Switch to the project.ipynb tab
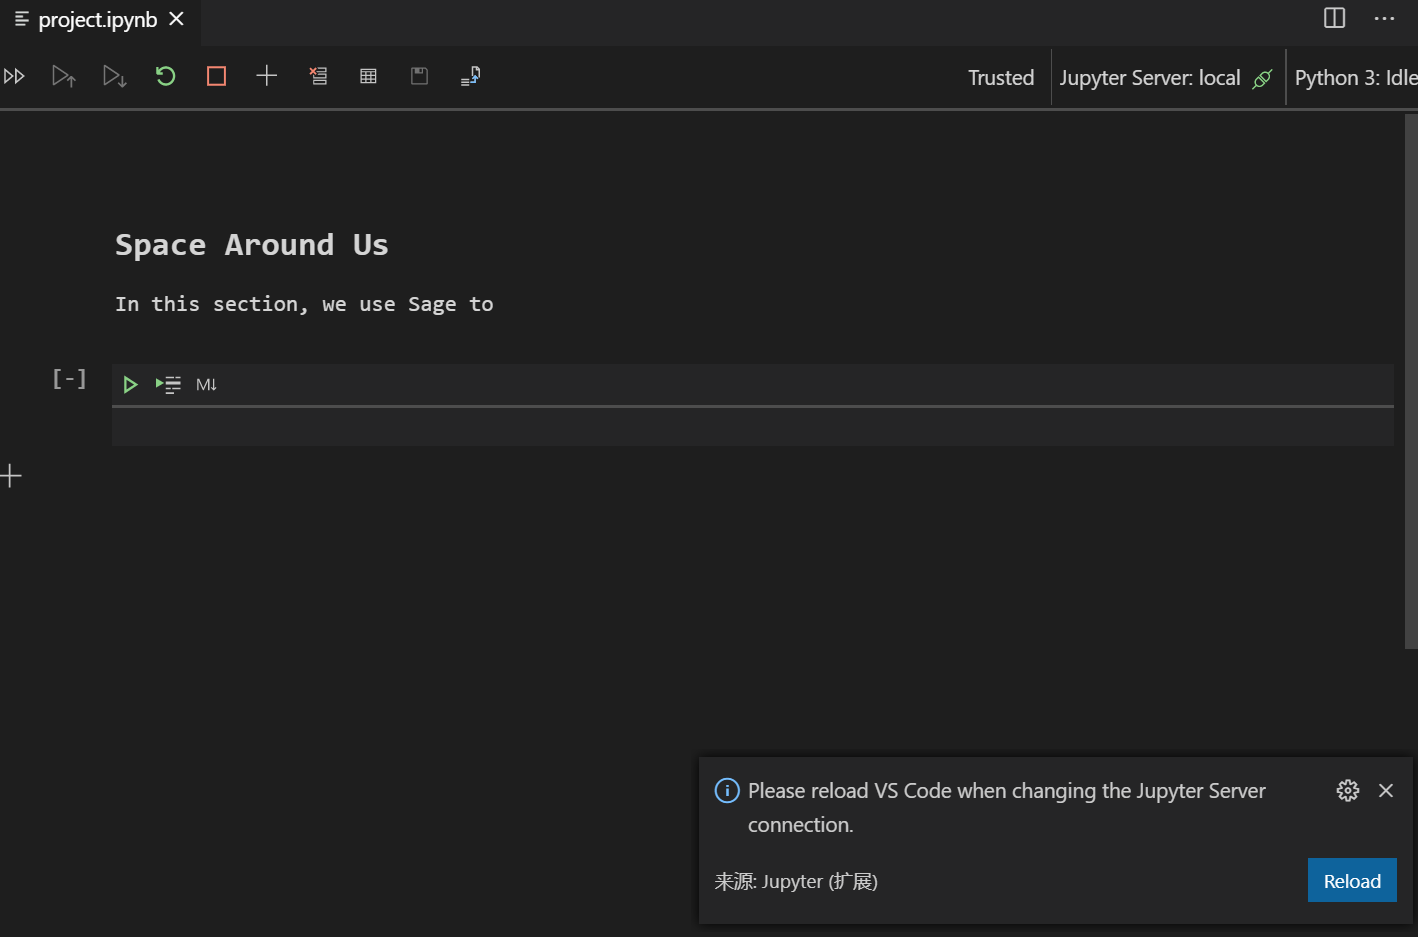The width and height of the screenshot is (1418, 937). point(97,19)
